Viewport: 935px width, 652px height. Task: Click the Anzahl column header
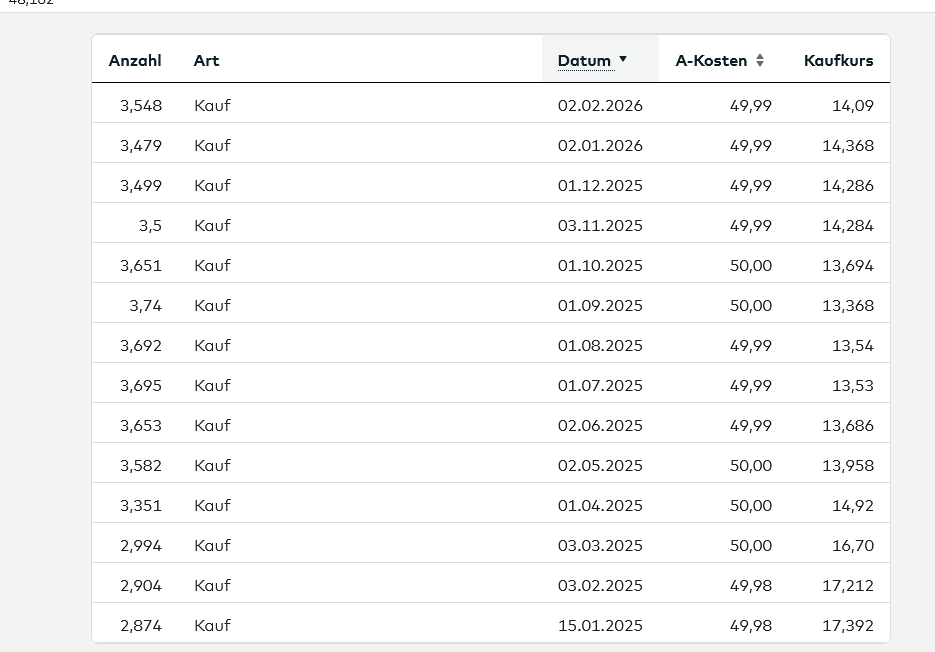point(135,61)
